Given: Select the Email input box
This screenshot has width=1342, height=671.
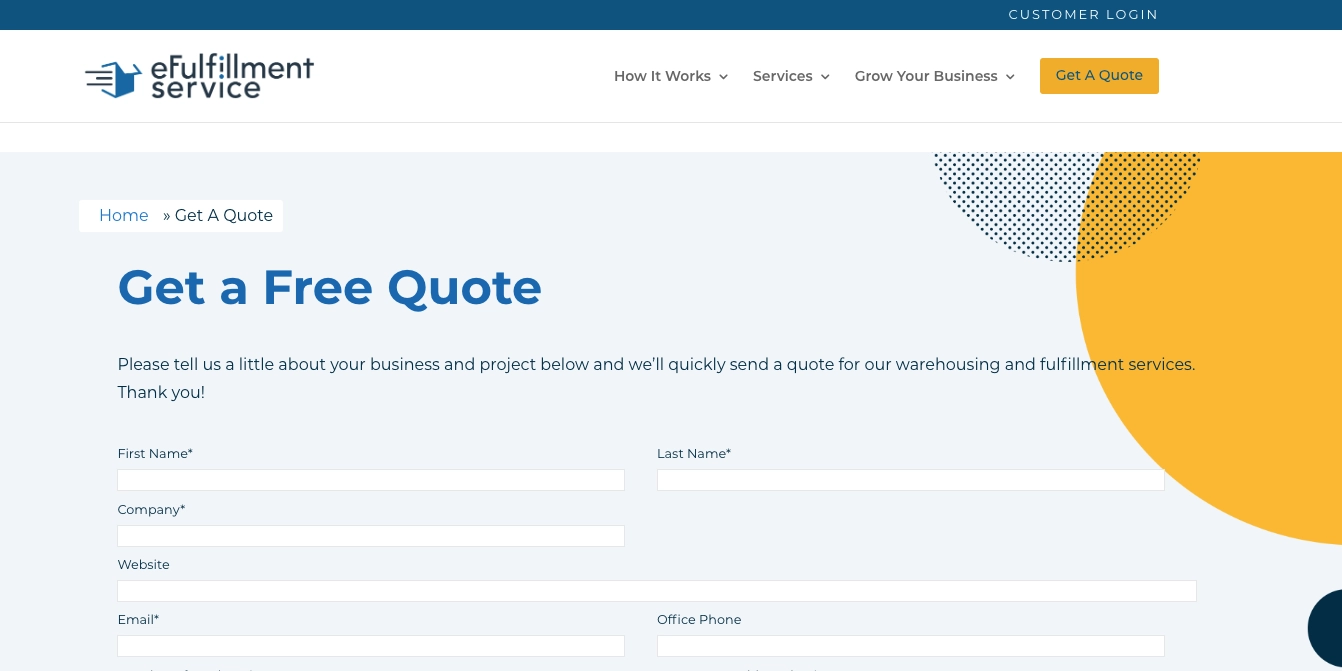Looking at the screenshot, I should 370,646.
